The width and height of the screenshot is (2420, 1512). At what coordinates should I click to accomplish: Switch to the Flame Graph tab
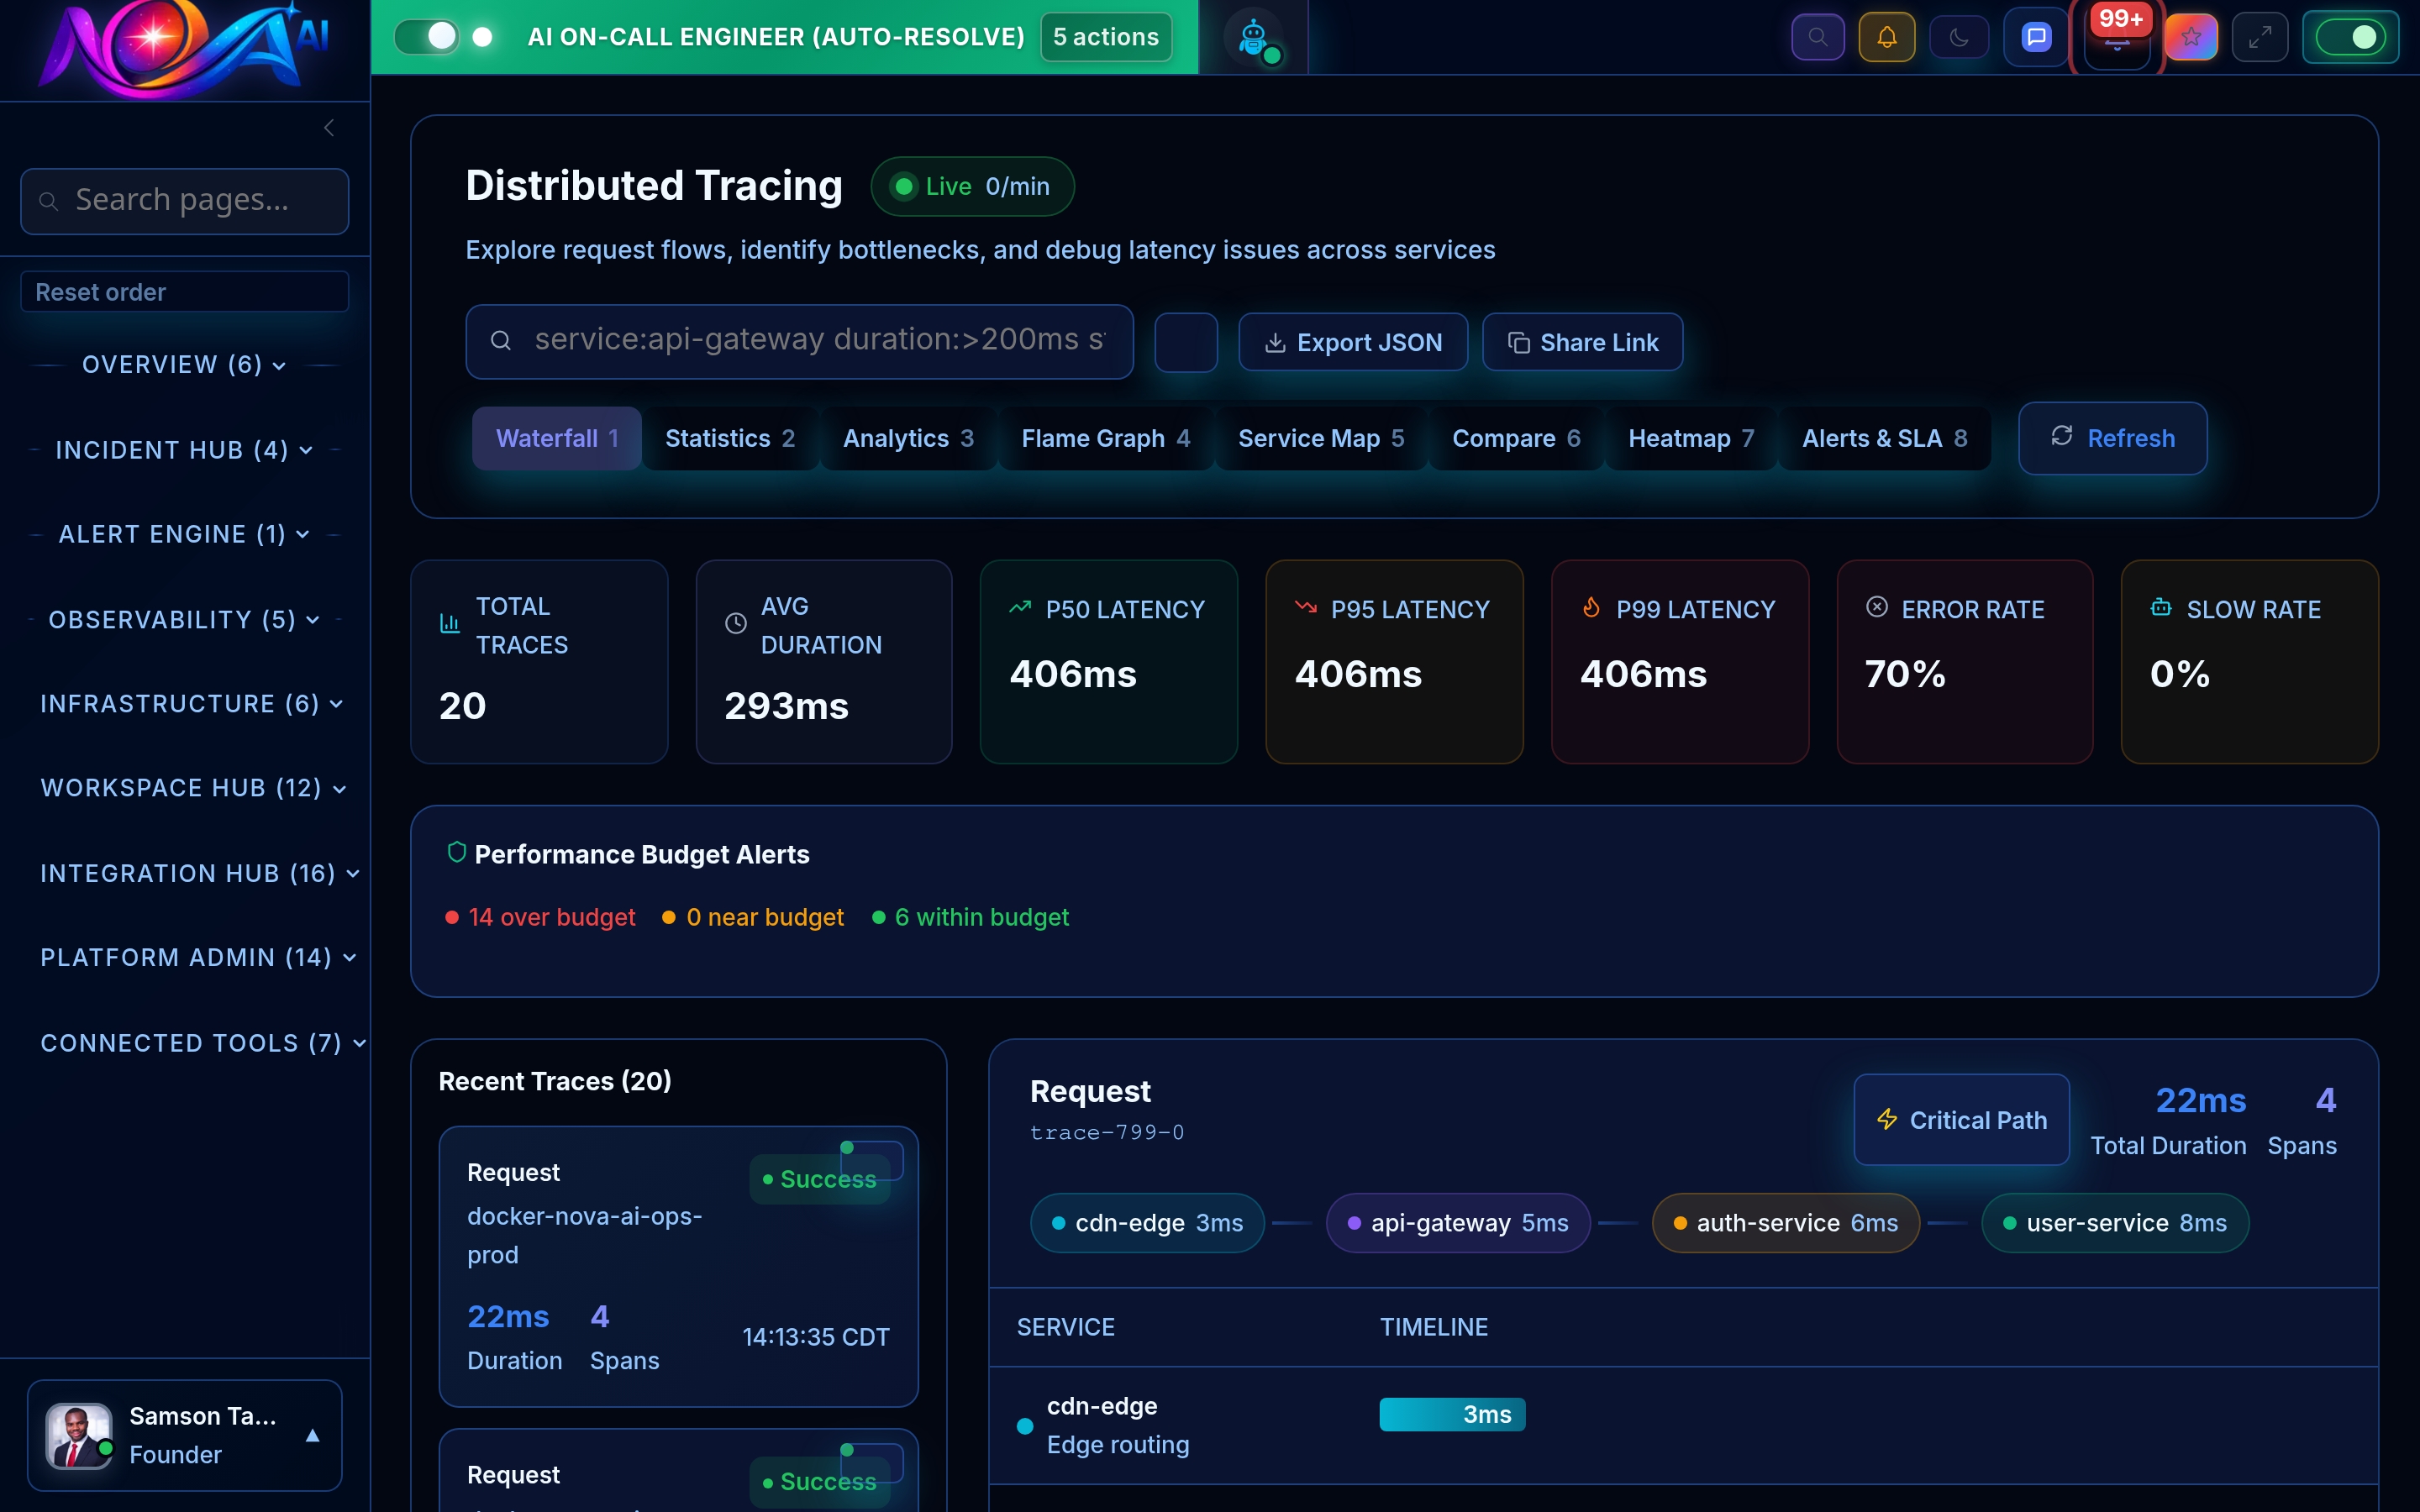[1103, 438]
